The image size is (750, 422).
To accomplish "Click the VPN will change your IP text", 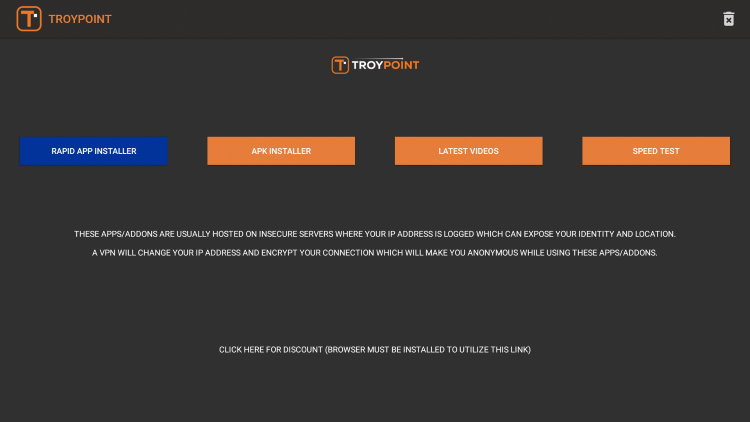I will click(x=375, y=253).
